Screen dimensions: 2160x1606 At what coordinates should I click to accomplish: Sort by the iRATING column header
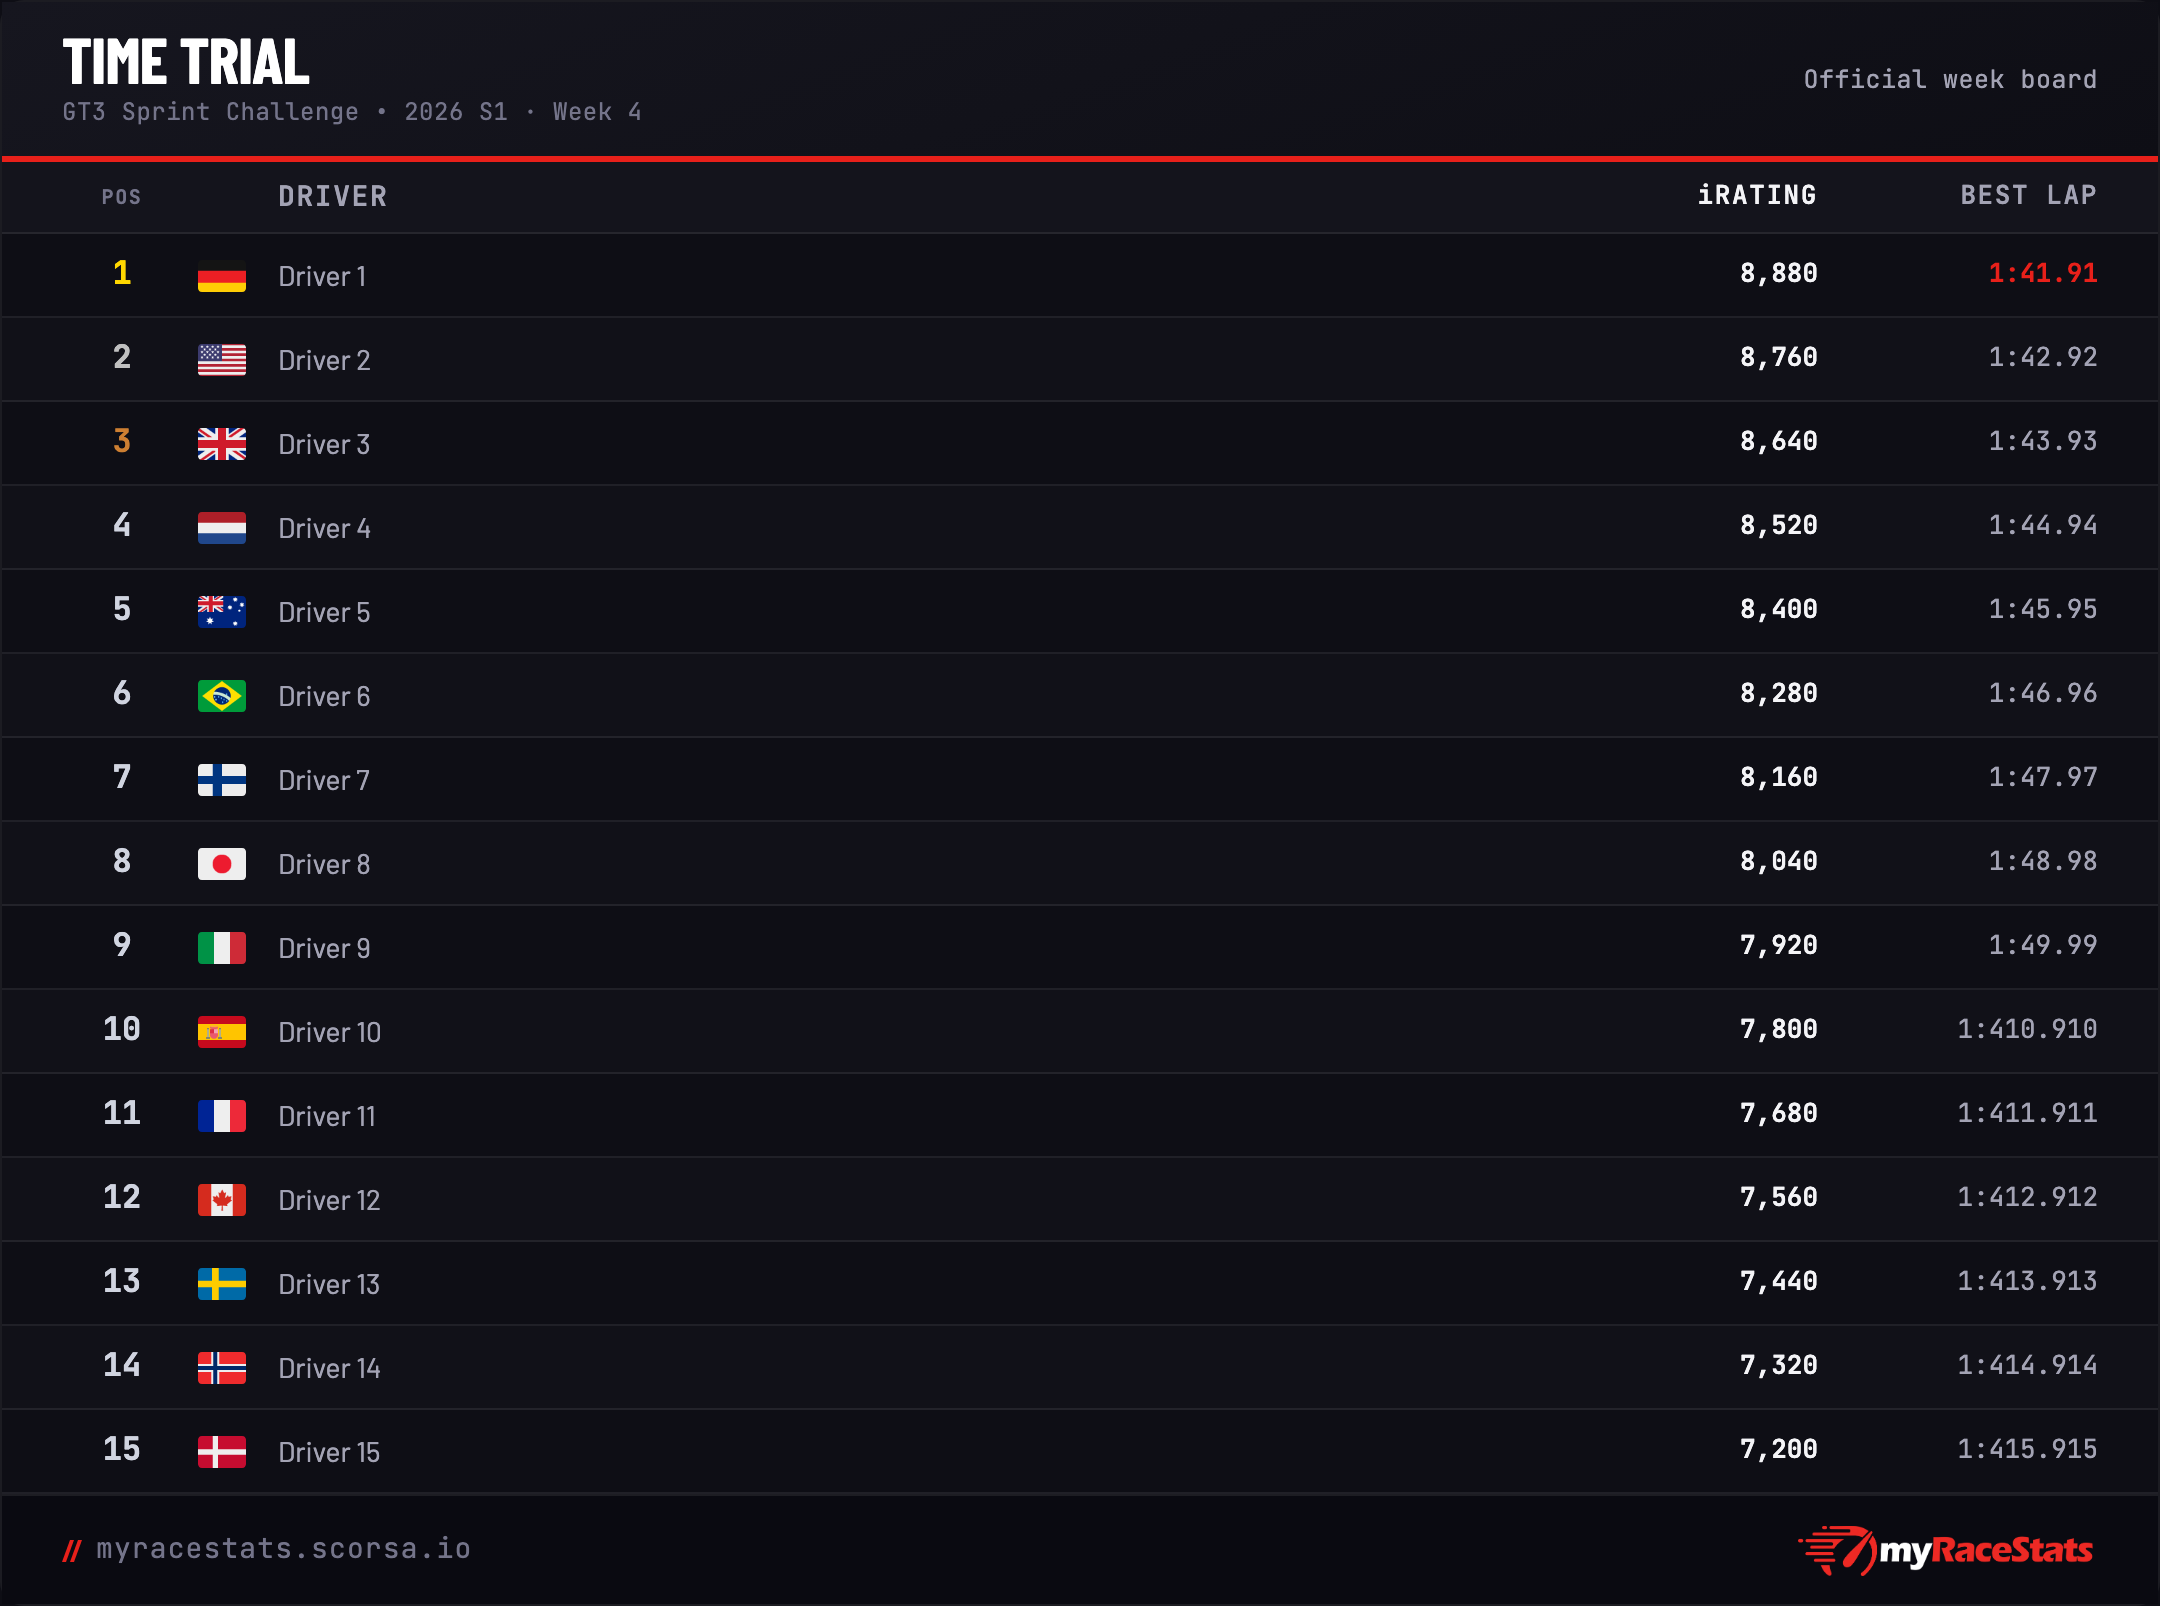(1757, 195)
